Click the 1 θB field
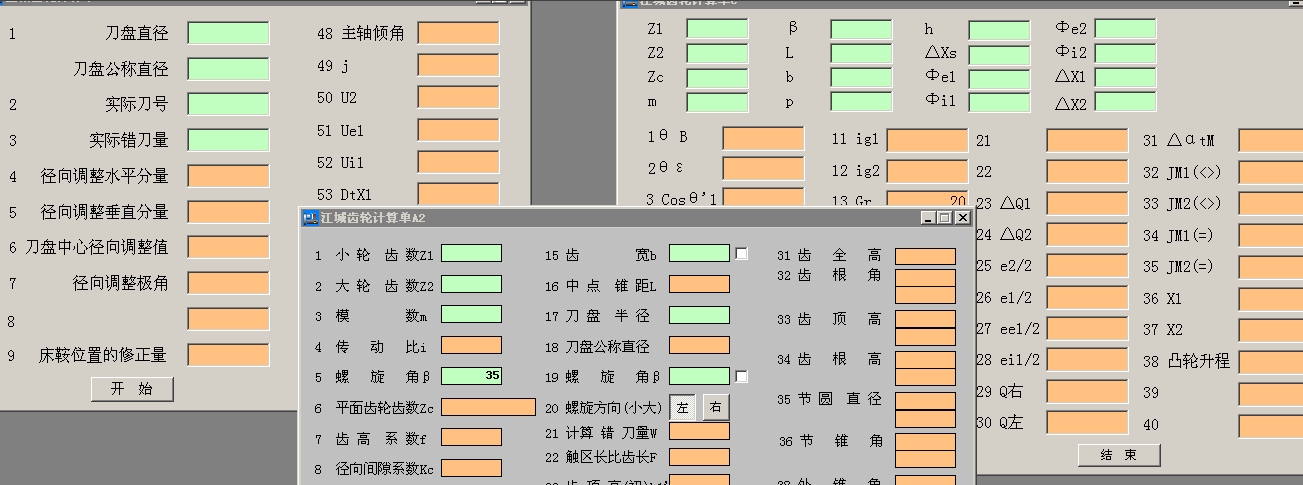The image size is (1303, 485). [763, 139]
